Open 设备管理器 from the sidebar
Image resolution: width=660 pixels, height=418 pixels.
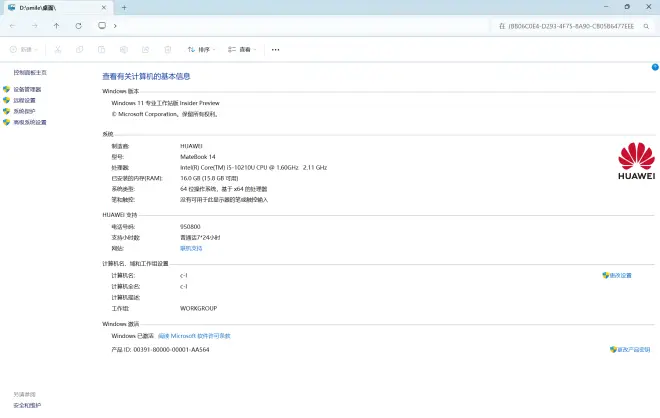[26, 89]
